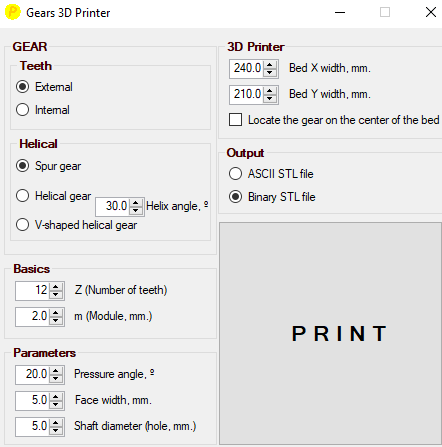Image resolution: width=442 pixels, height=447 pixels.
Task: Click the yellow Gears 3D Printer app icon
Action: (13, 12)
